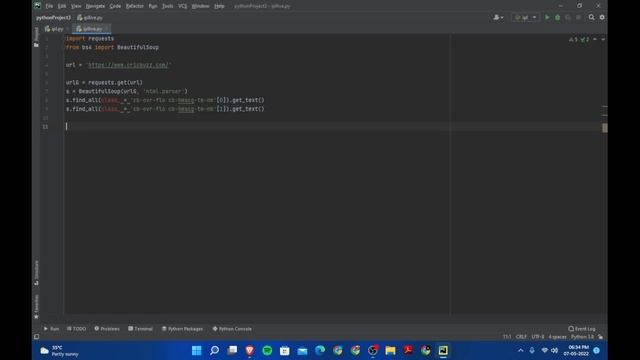
Task: Click the warnings count inspection indicator
Action: (573, 39)
